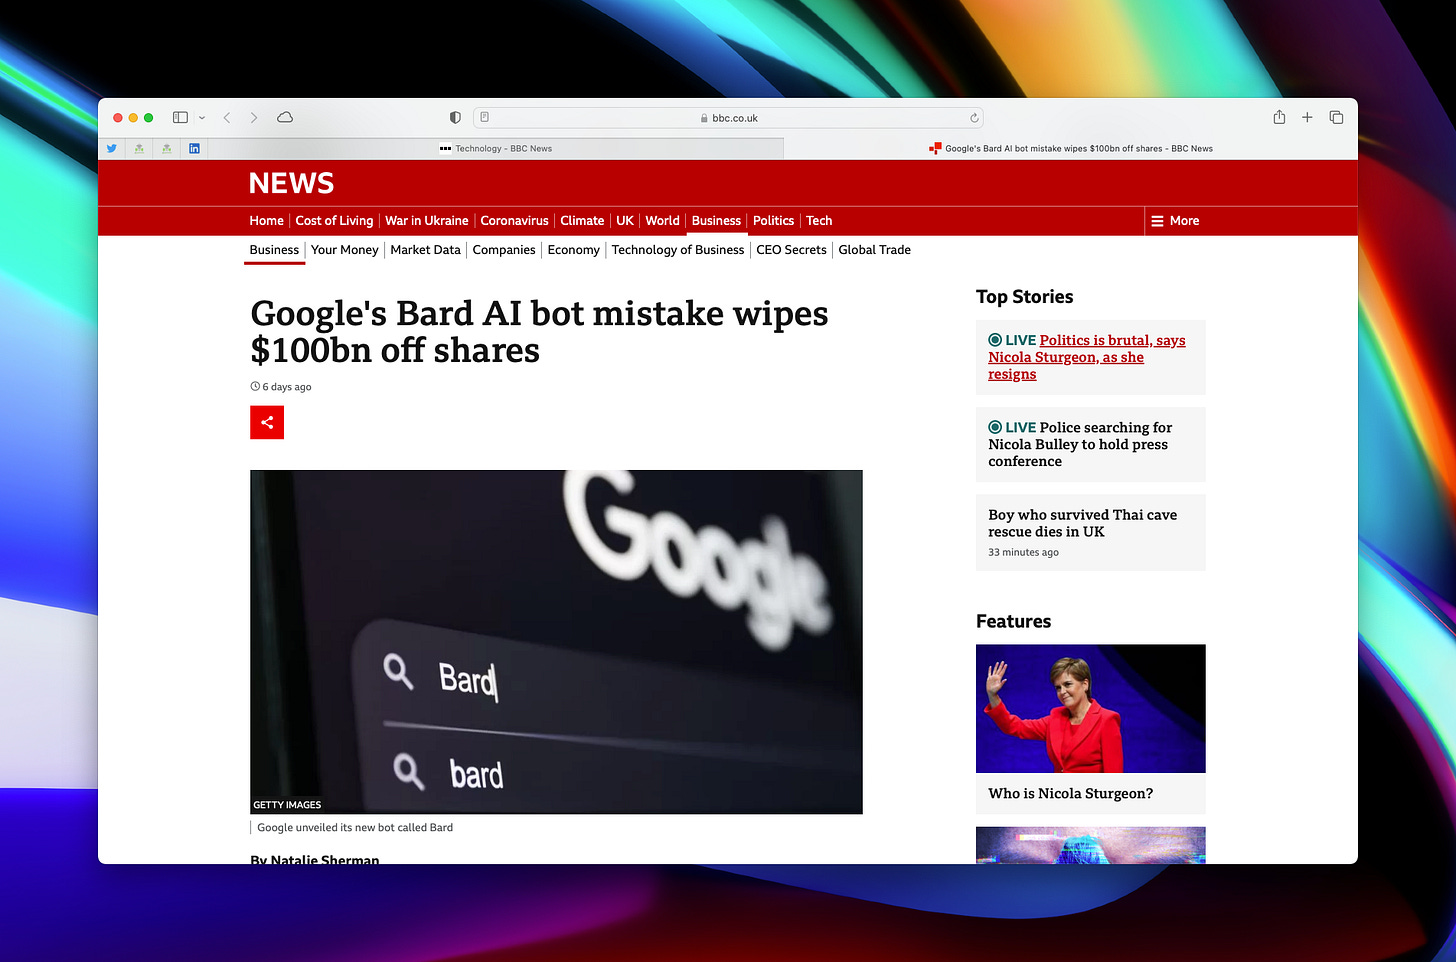Expand the More menu
The height and width of the screenshot is (962, 1456).
pyautogui.click(x=1175, y=221)
